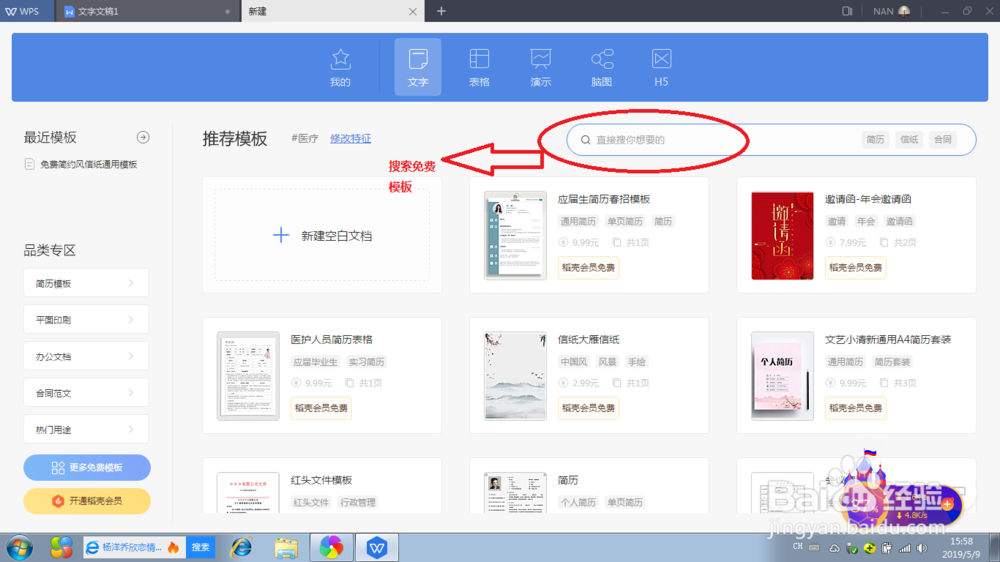Expand the 简历模板 category
The width and height of the screenshot is (1000, 562).
86,283
